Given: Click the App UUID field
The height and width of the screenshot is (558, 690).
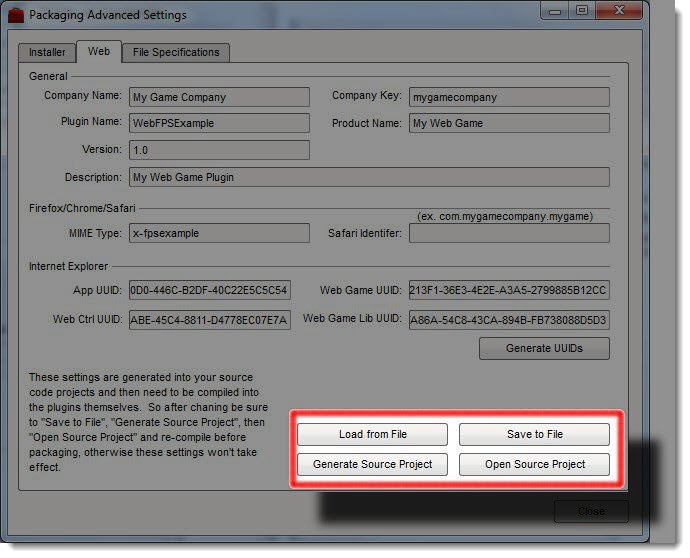Looking at the screenshot, I should 209,290.
